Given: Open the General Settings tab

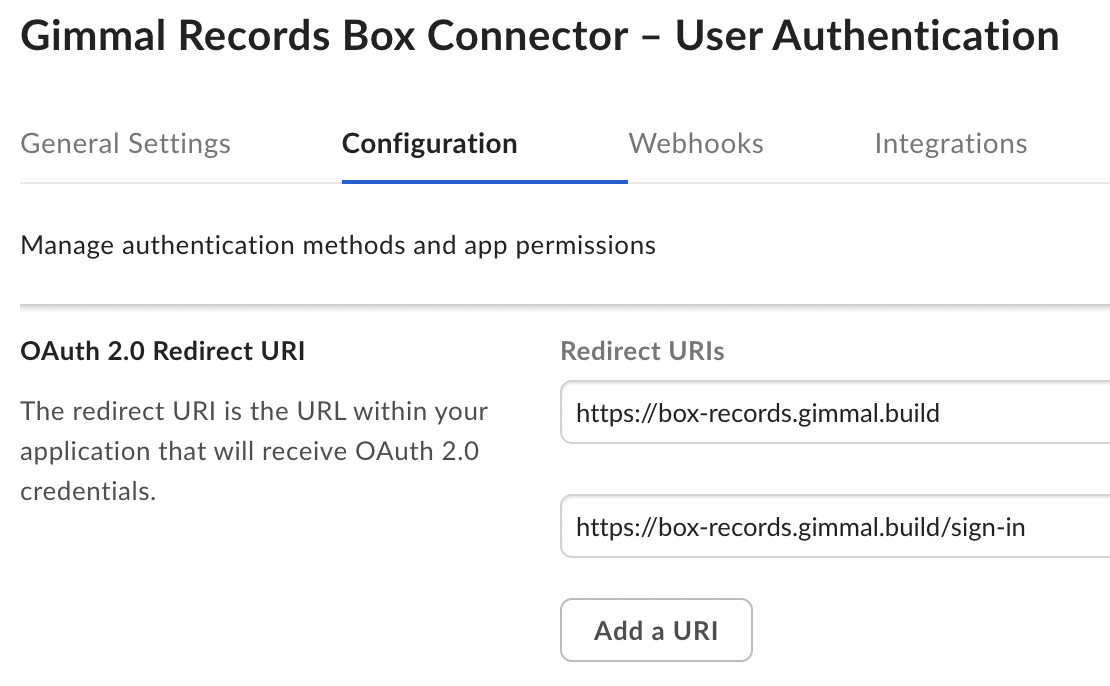Looking at the screenshot, I should pyautogui.click(x=125, y=144).
